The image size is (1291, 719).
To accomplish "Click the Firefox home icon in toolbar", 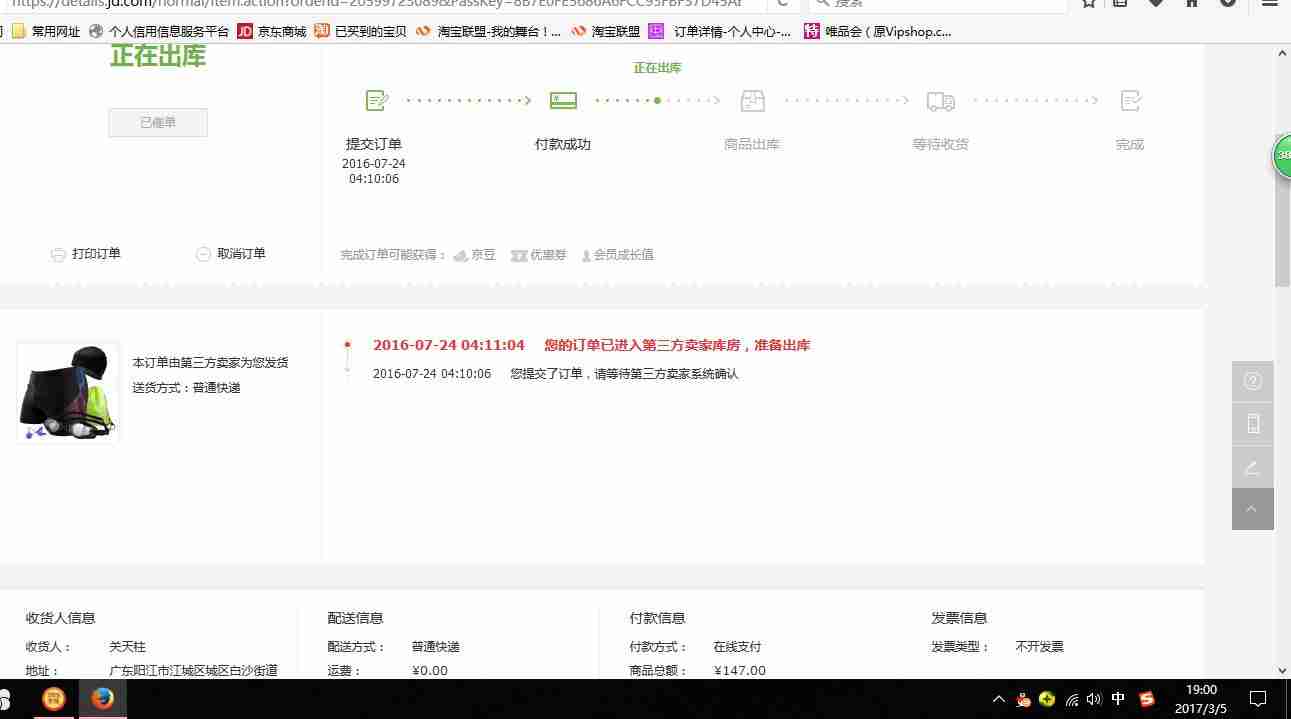I will (x=1190, y=4).
